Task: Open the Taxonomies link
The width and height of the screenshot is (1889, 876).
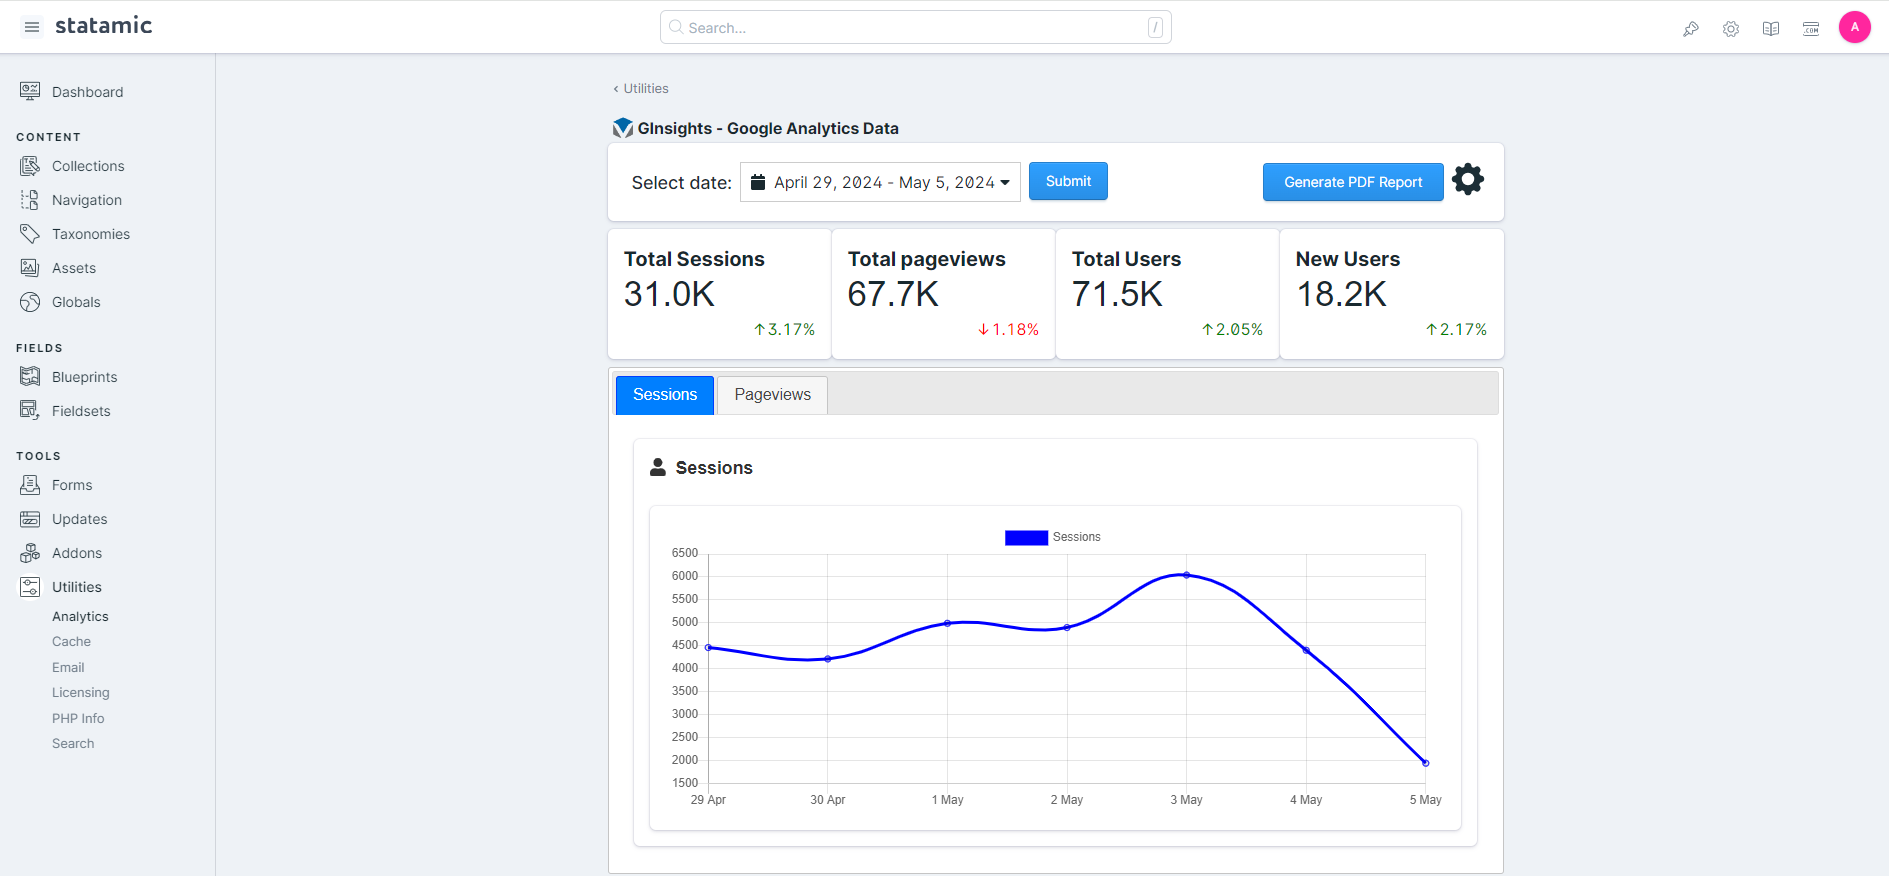Action: click(91, 234)
